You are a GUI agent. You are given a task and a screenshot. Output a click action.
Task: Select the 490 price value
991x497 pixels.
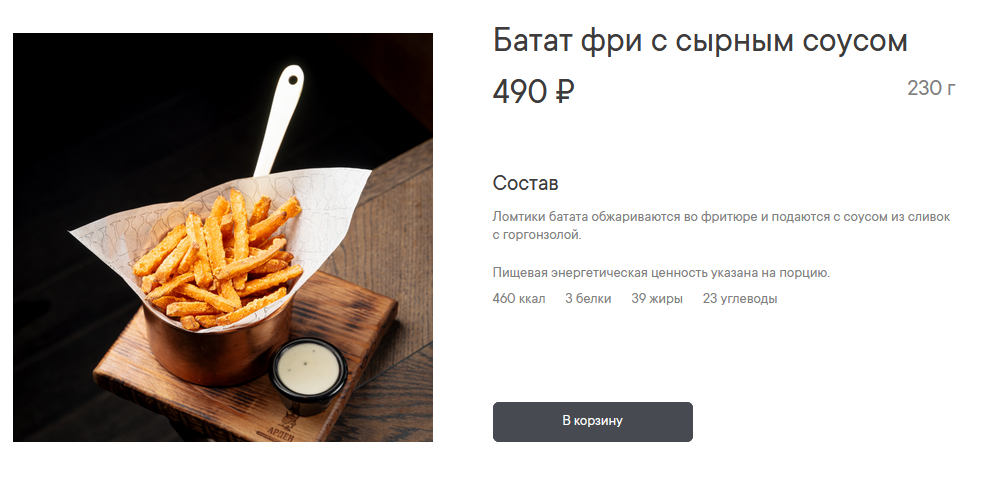520,92
